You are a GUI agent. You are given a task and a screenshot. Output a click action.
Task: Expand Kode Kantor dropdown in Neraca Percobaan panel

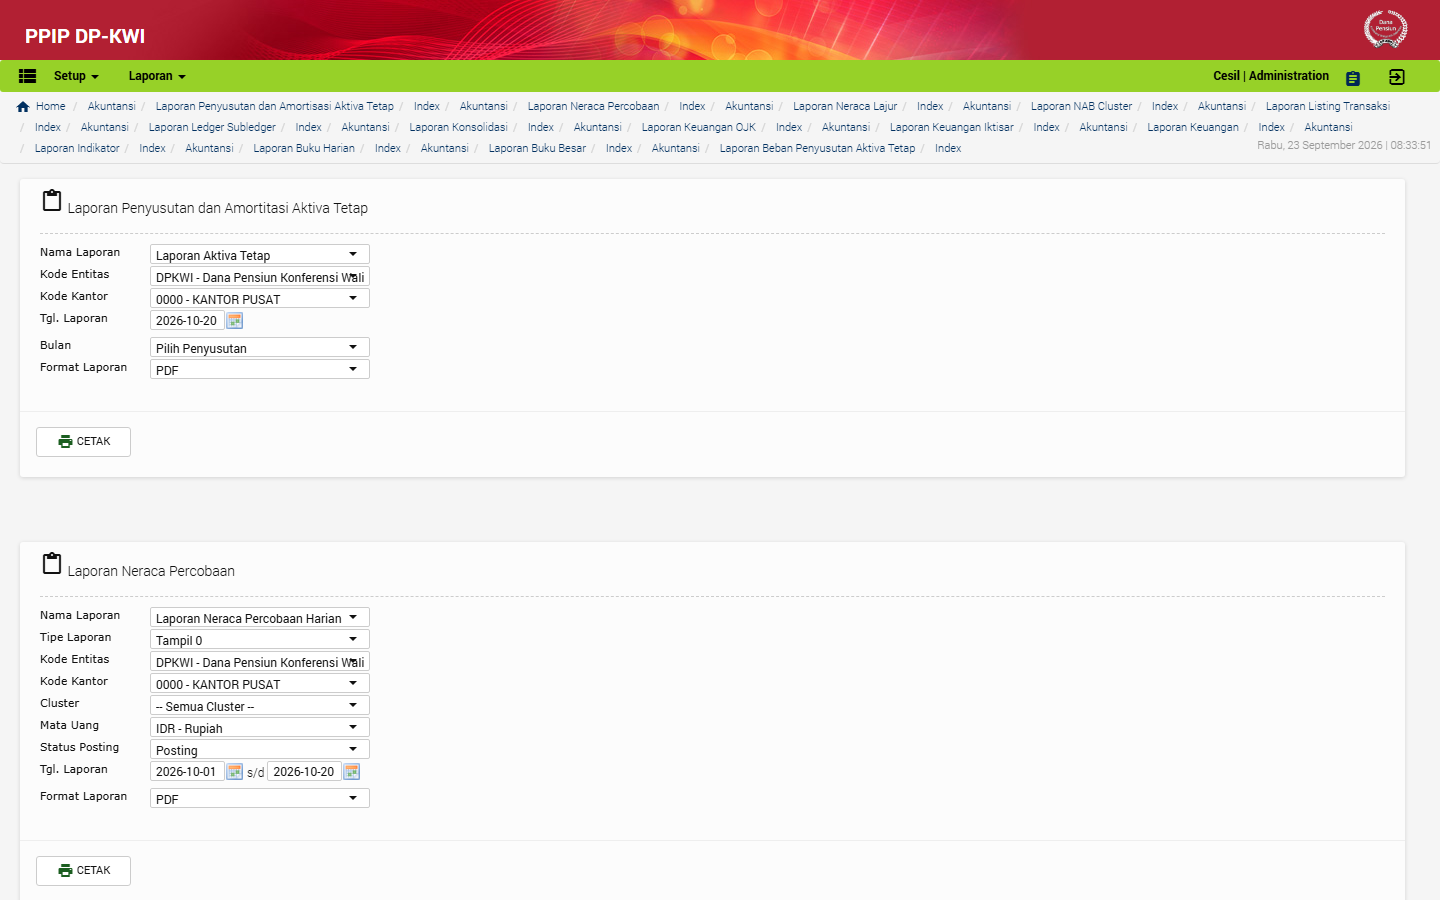click(260, 684)
